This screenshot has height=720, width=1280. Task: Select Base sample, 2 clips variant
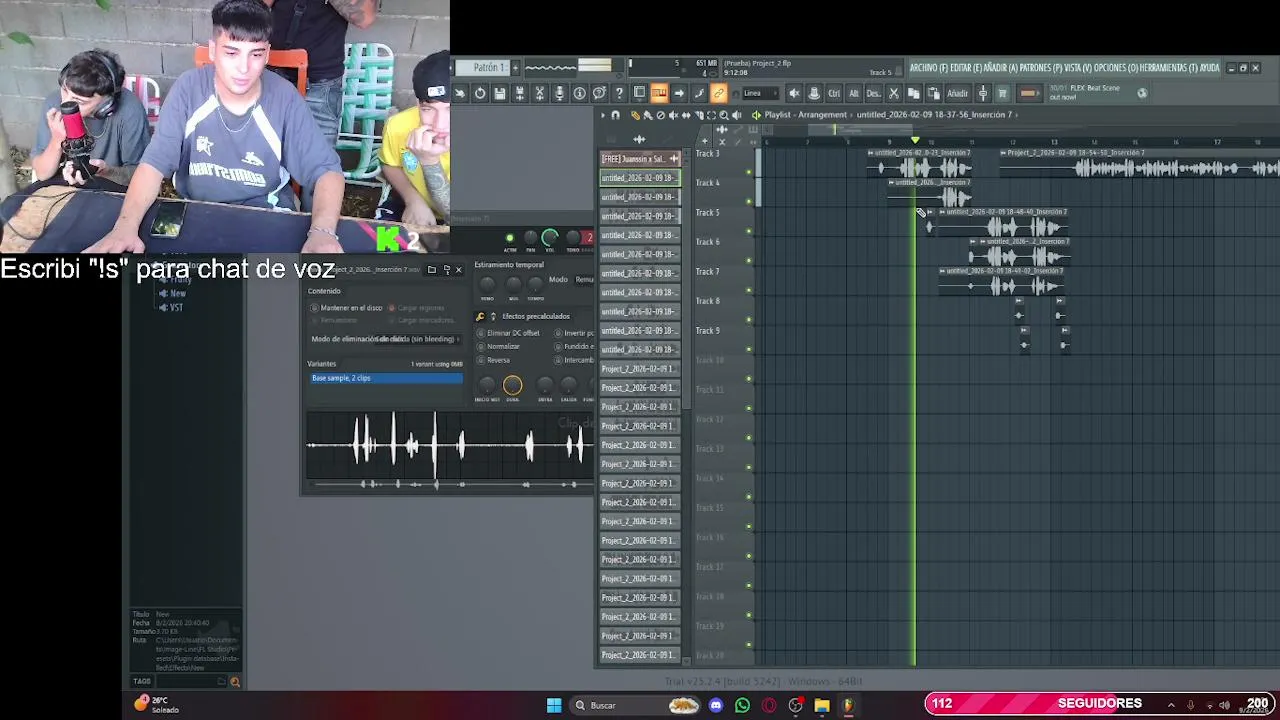[386, 378]
